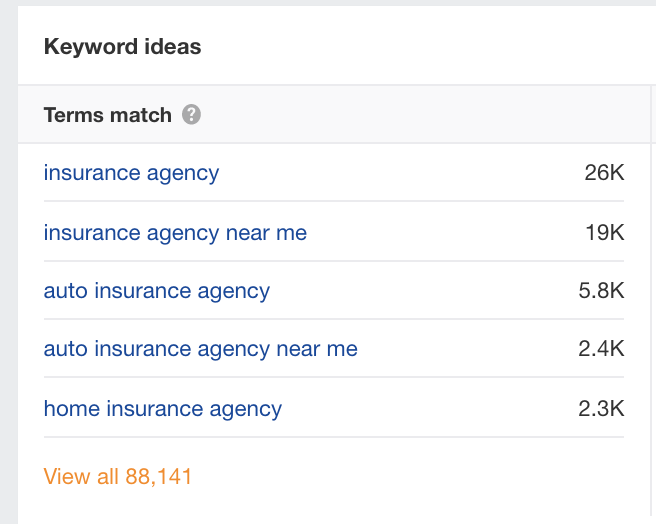Viewport: 656px width, 524px height.
Task: Click the 26K search volume value
Action: tap(604, 172)
